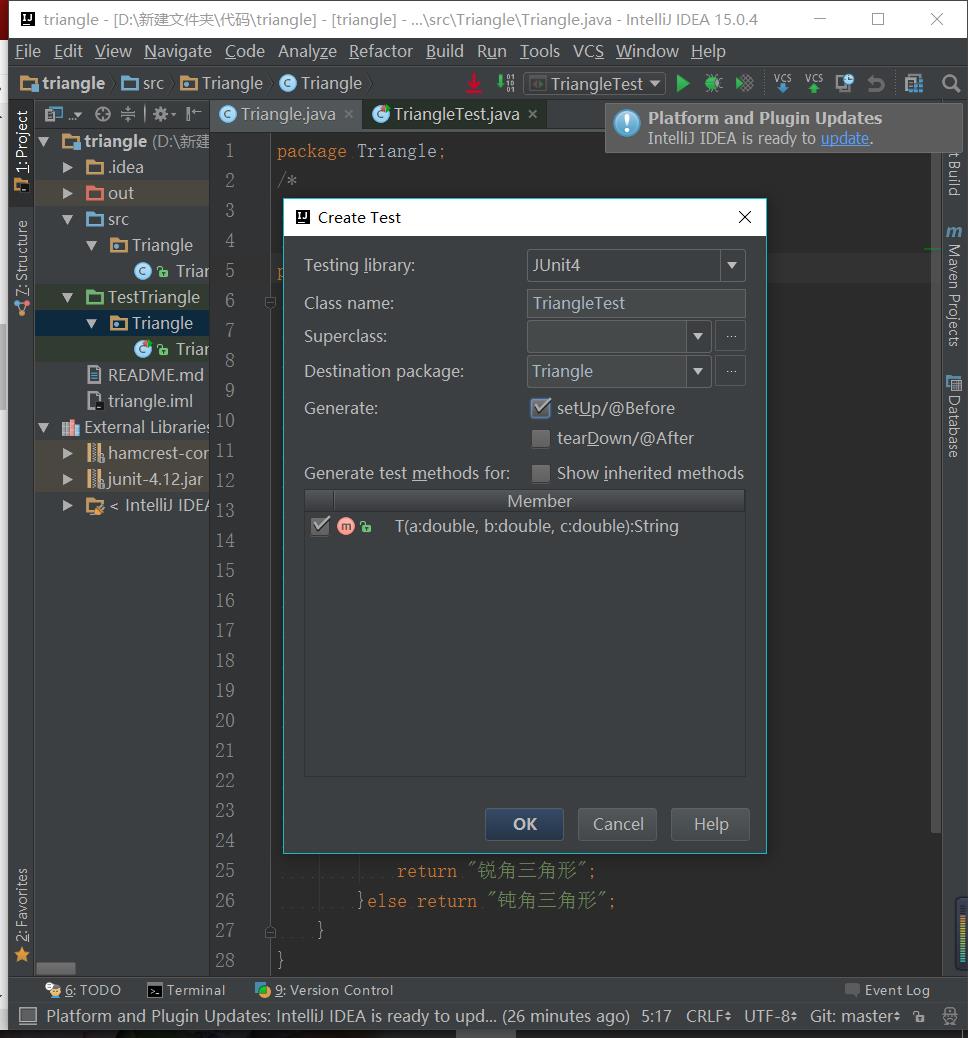968x1038 pixels.
Task: Open Project Structure icon in toolbar
Action: click(x=914, y=83)
